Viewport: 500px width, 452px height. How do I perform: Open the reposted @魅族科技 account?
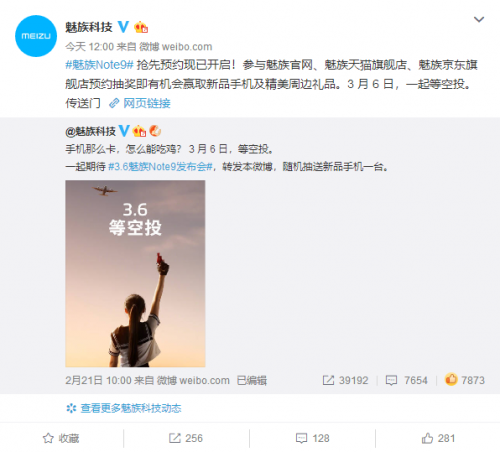click(x=91, y=131)
